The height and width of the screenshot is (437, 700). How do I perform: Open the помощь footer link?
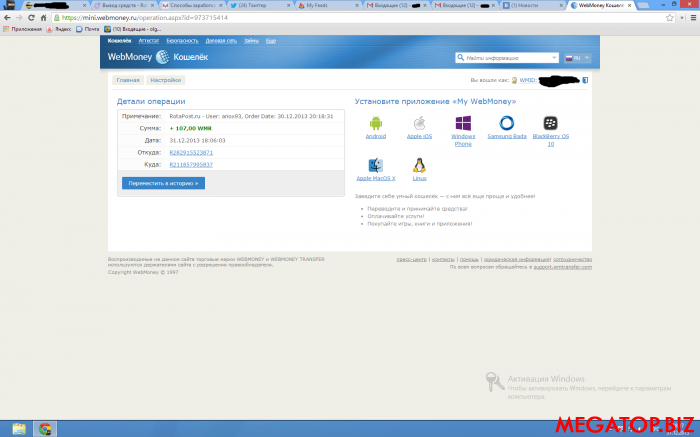469,259
